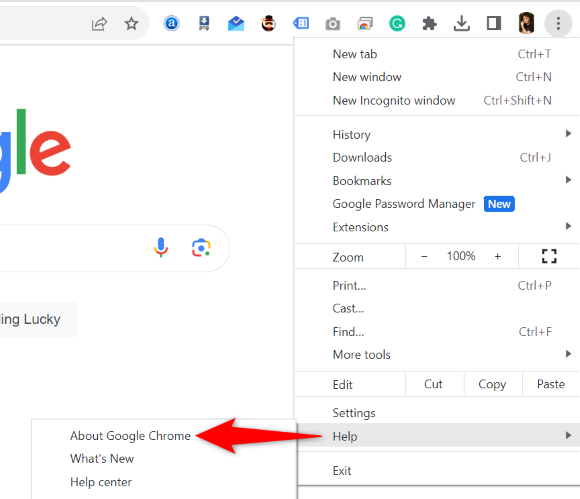Open Downloads from the menu

[437, 158]
